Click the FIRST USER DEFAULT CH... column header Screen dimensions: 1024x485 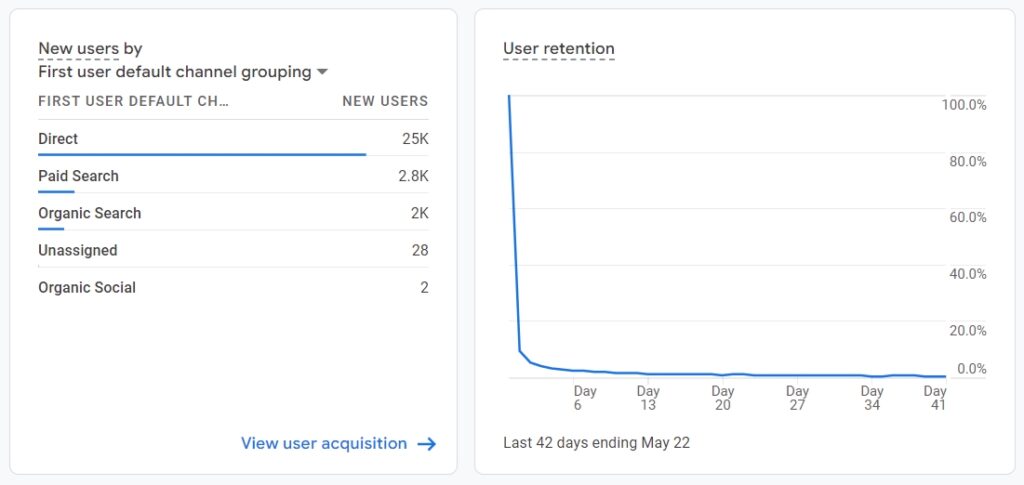click(133, 101)
